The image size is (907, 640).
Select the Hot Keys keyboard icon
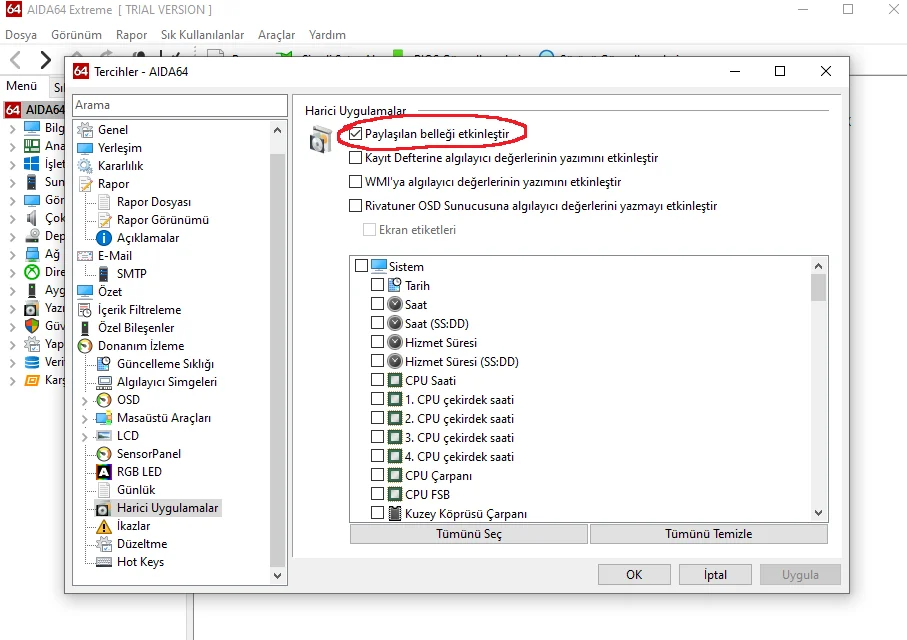pos(104,562)
